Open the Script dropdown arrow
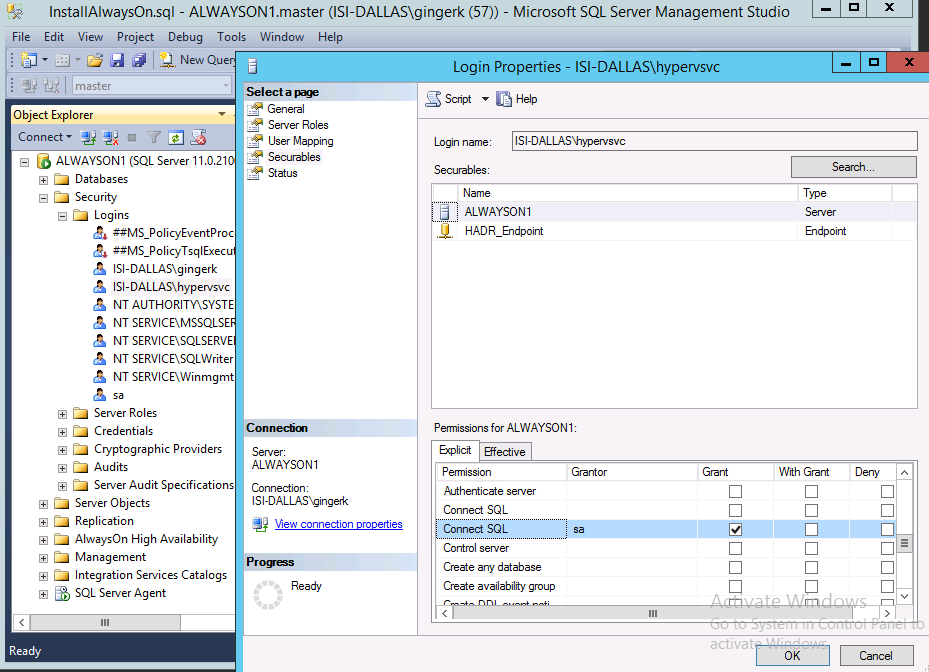 pos(485,99)
